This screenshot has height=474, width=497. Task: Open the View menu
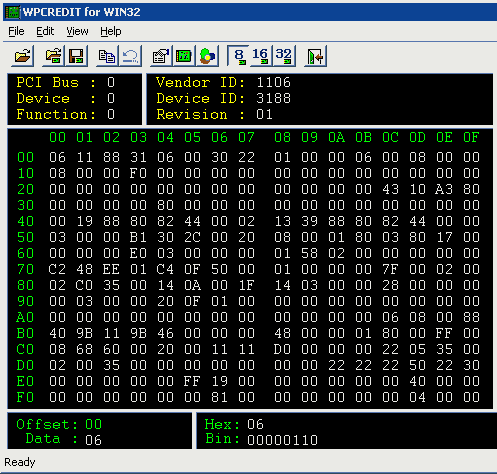pos(77,31)
